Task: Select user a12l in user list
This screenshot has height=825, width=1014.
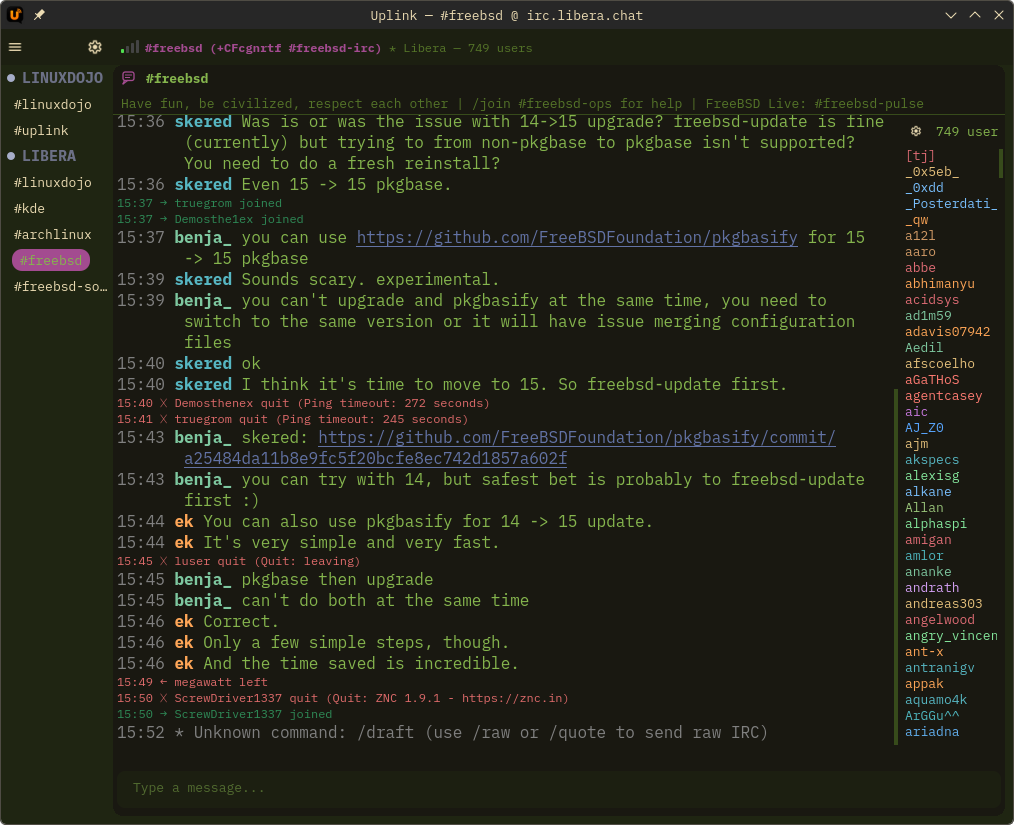Action: [920, 236]
